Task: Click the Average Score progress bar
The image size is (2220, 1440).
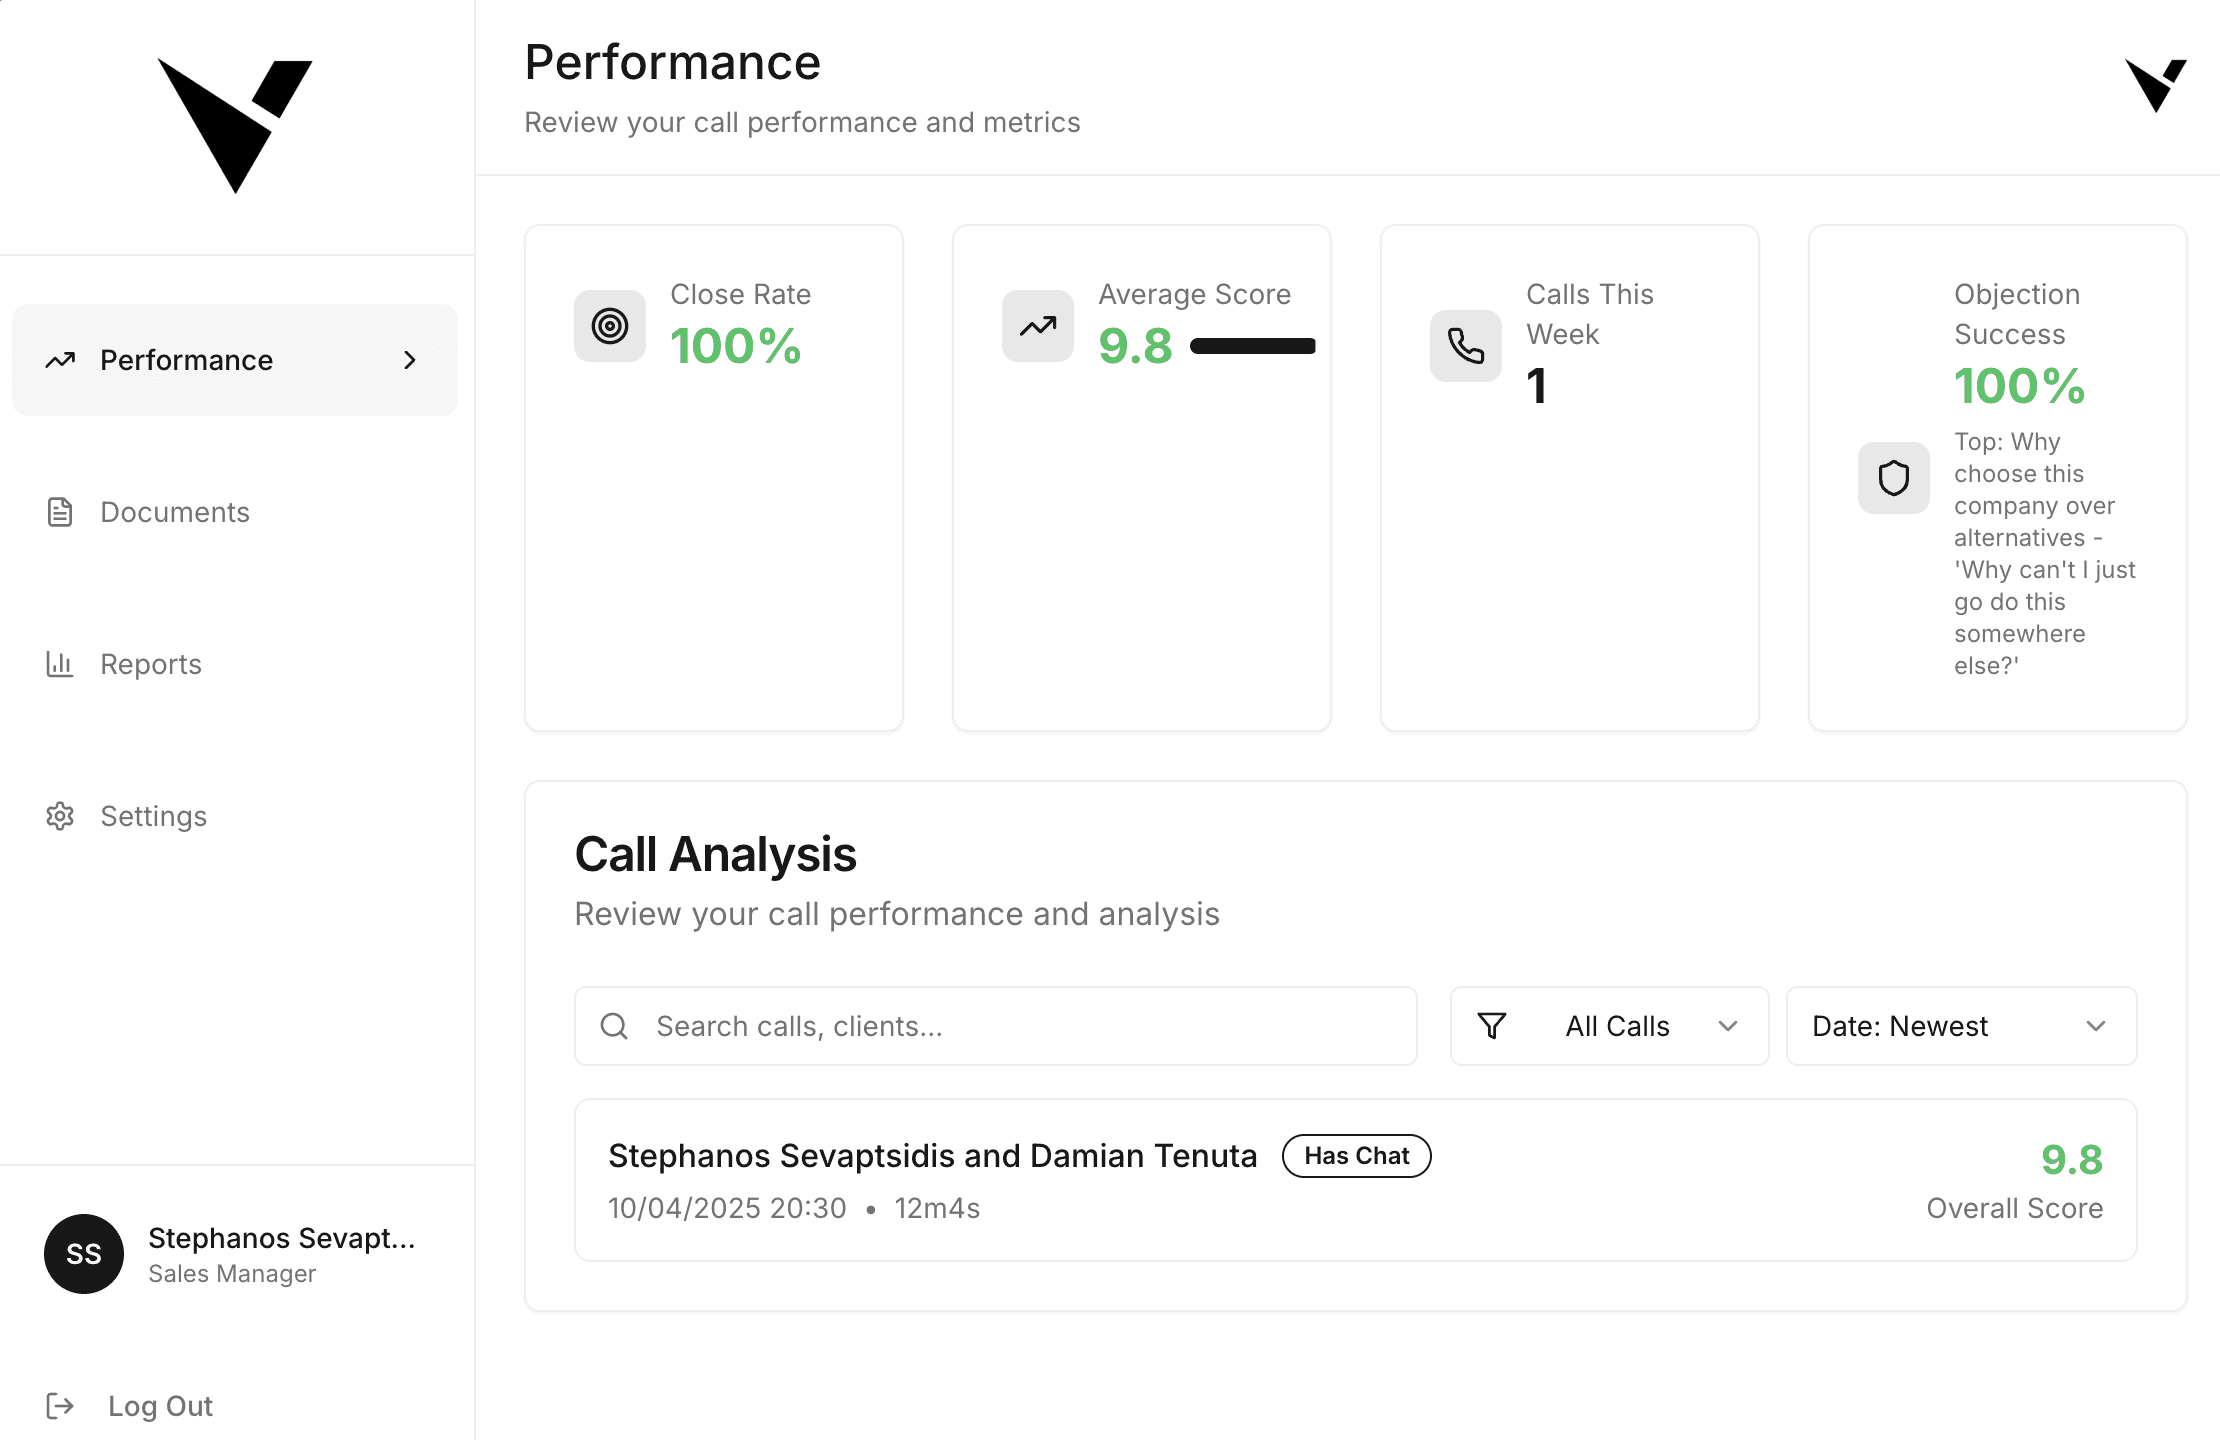Action: [1252, 346]
